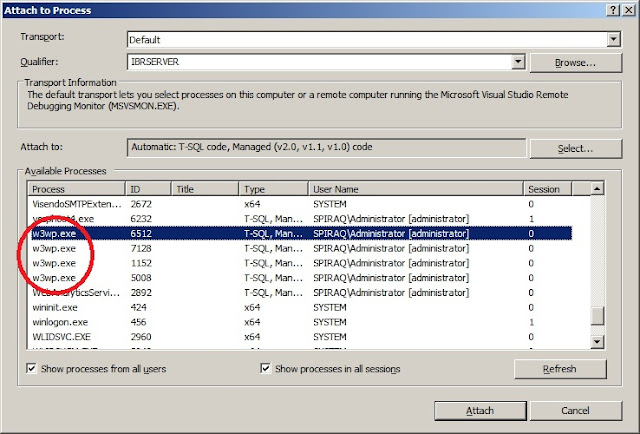Click the Cancel button
640x434 pixels.
[x=576, y=411]
